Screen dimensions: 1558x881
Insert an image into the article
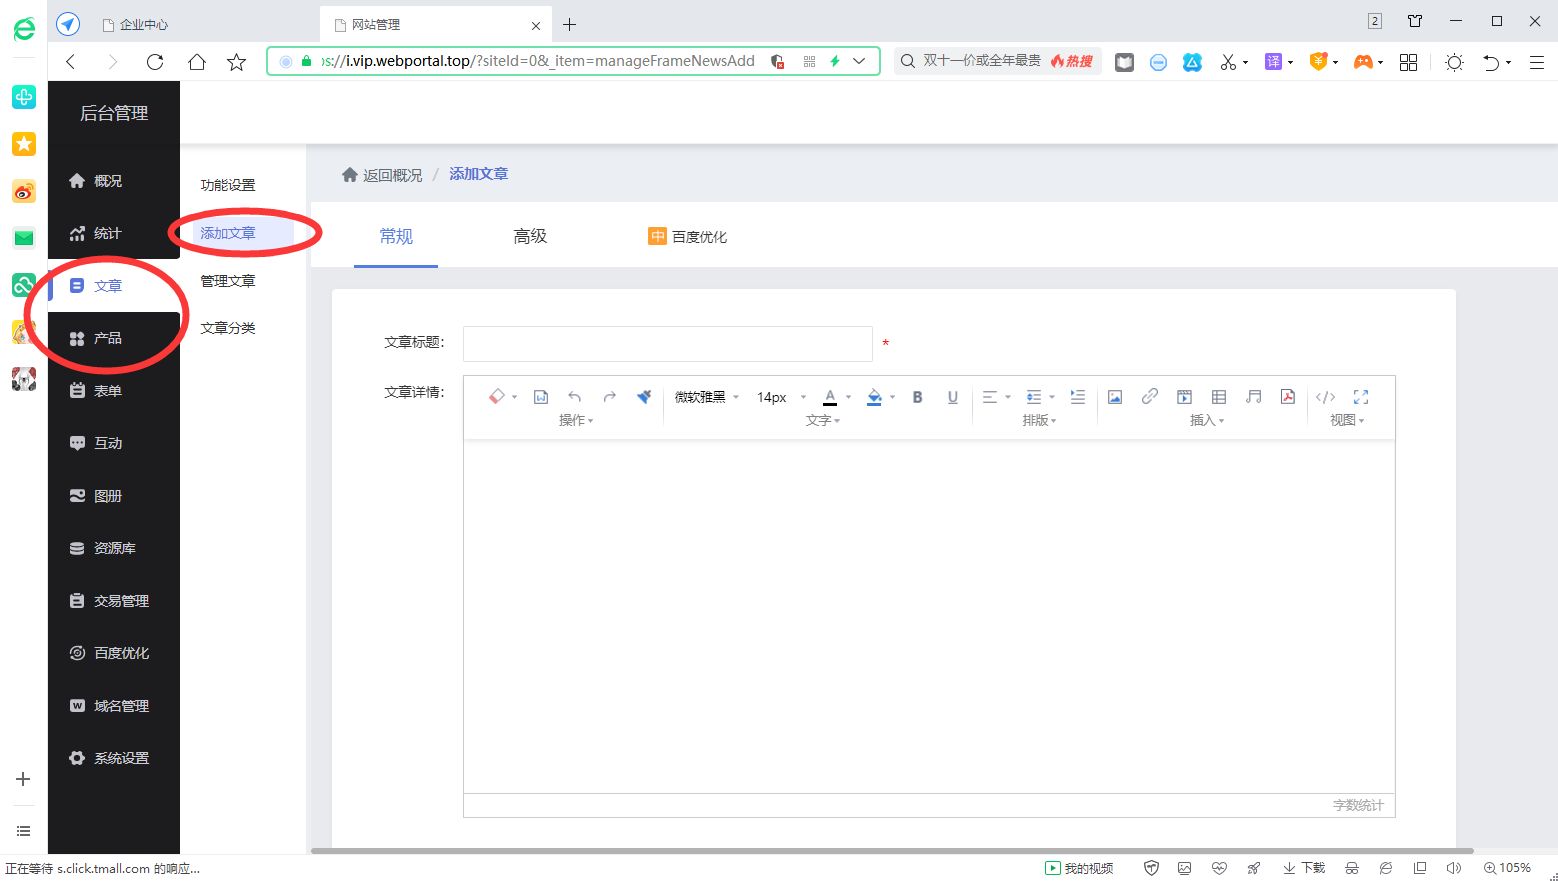pos(1114,396)
